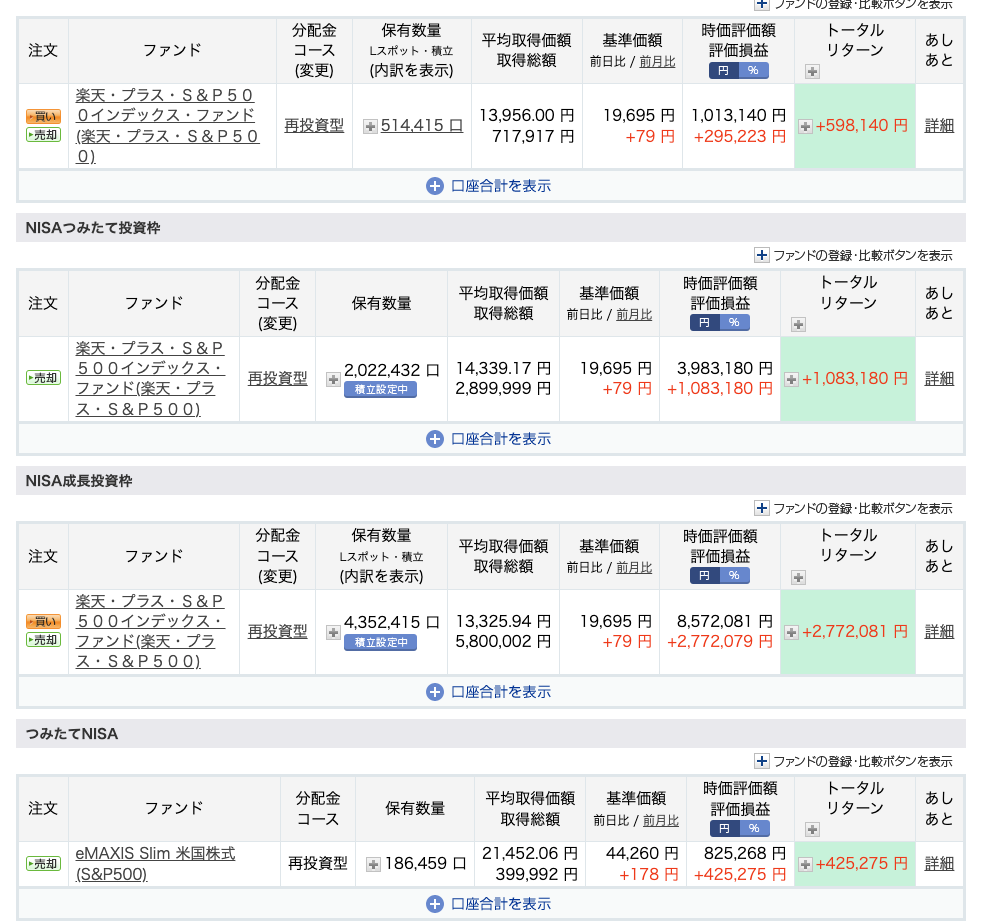Open 楽天・プラス S&P500 fund link with 514,415口
This screenshot has width=990, height=924.
click(167, 126)
